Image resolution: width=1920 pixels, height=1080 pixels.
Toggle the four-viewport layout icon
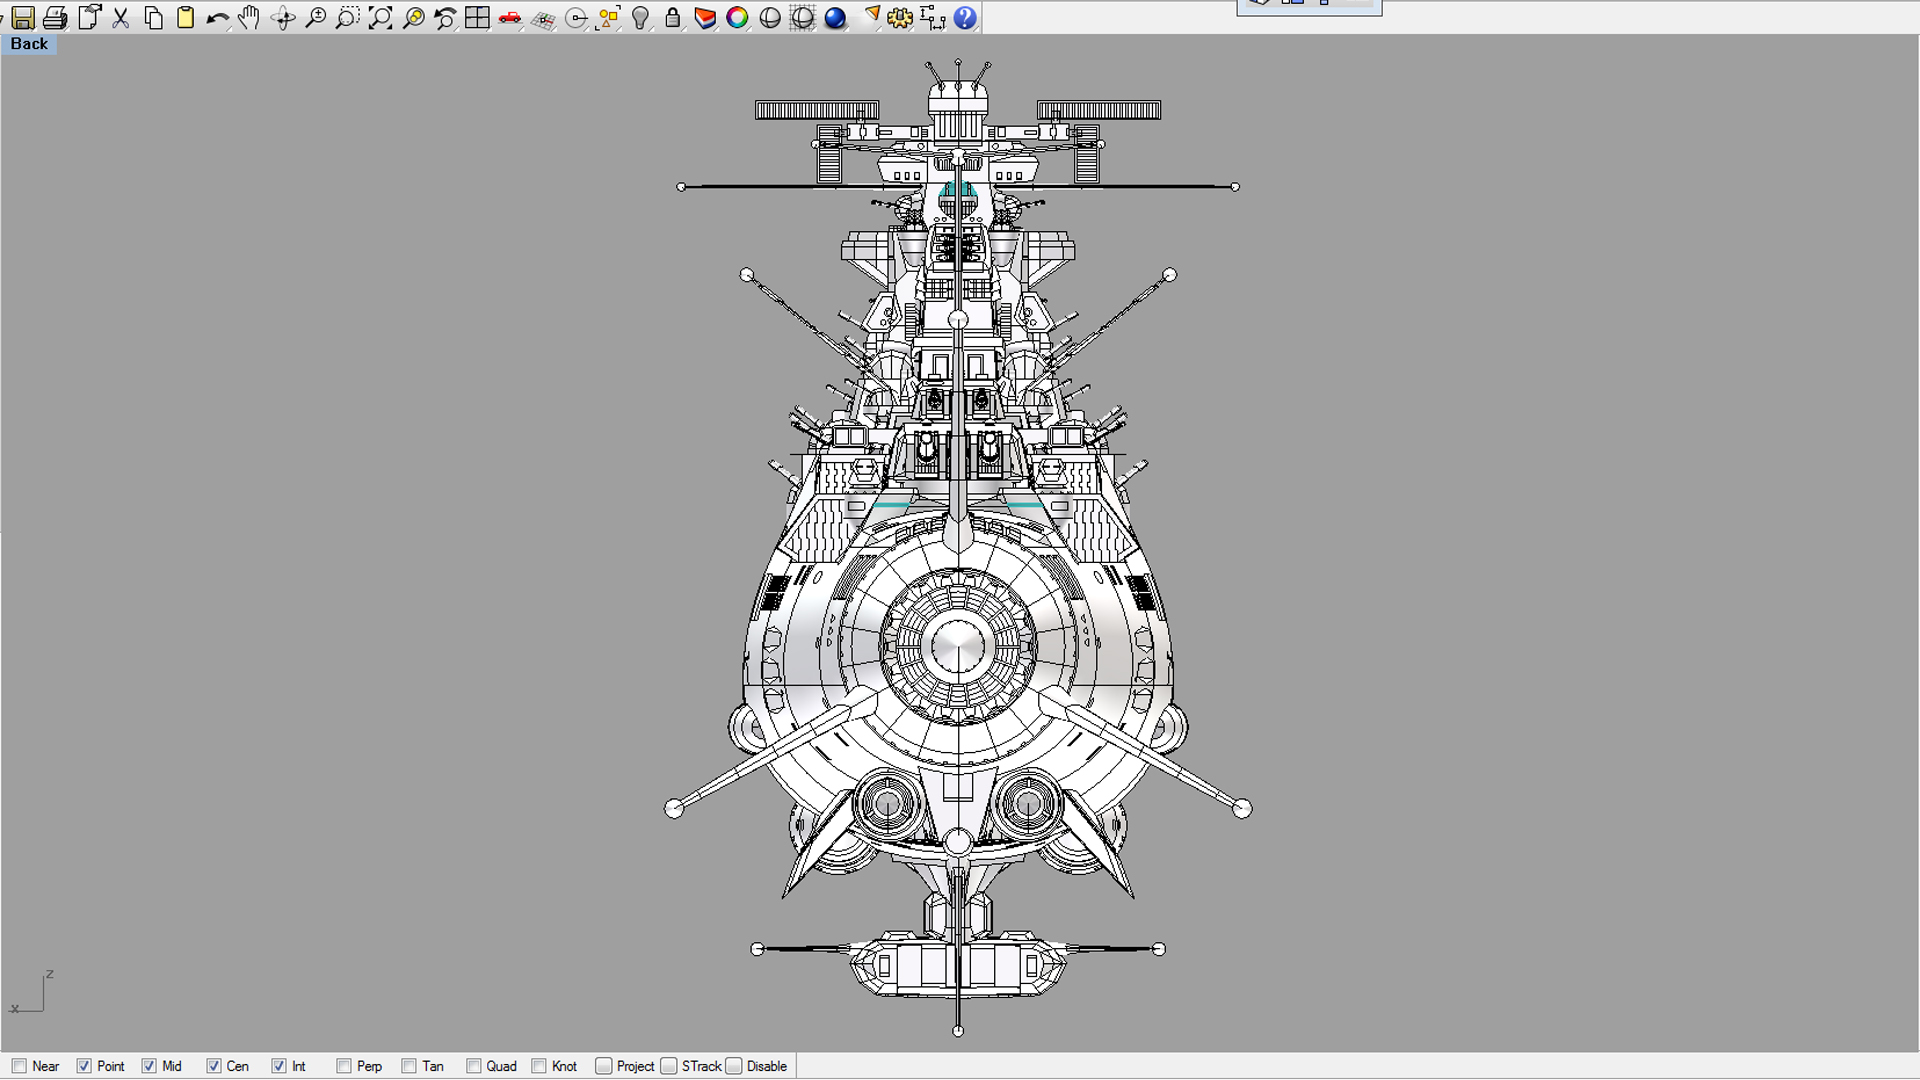pos(477,18)
